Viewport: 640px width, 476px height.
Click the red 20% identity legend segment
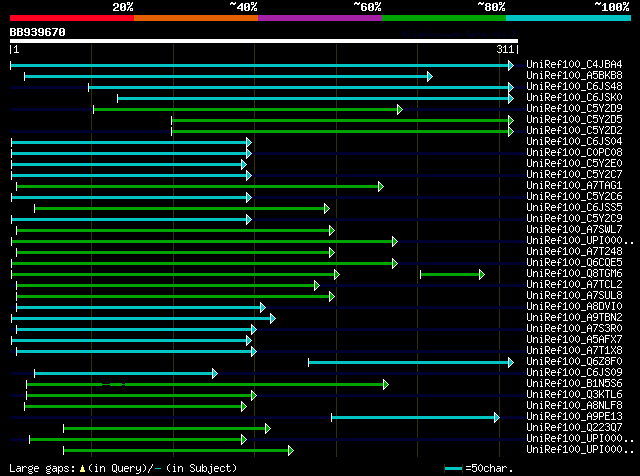[x=72, y=18]
